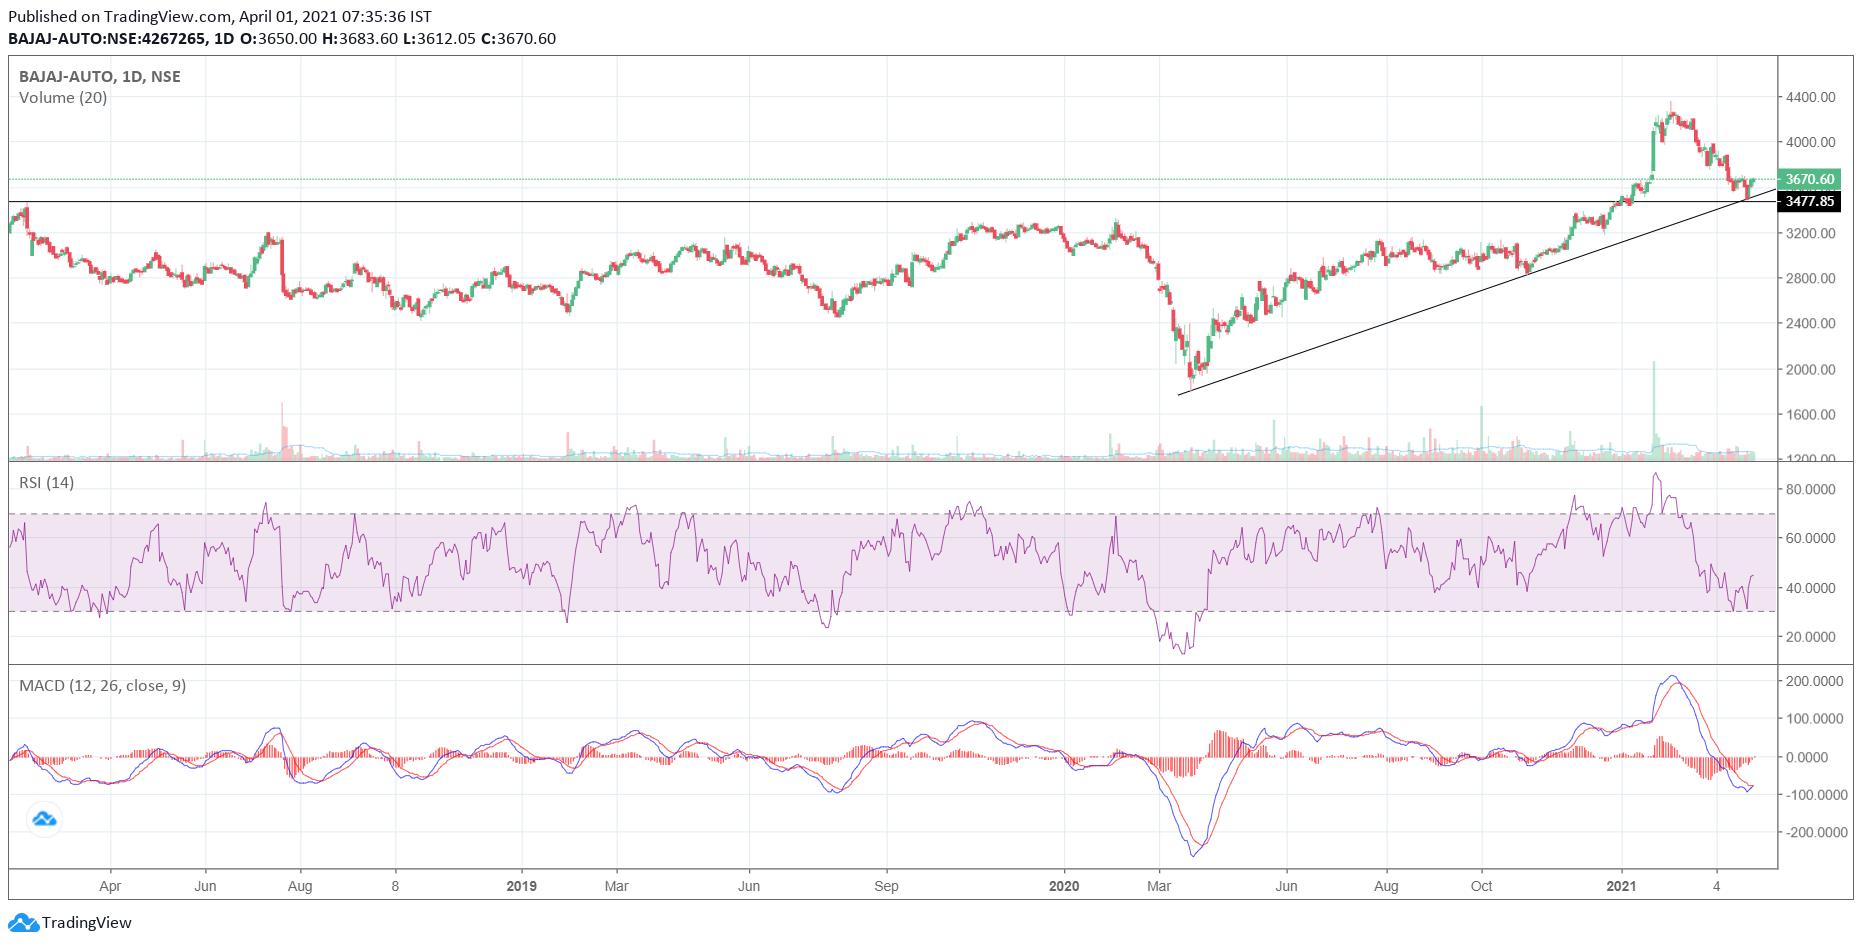This screenshot has height=946, width=1862.
Task: Click the 2800.00 price axis label
Action: click(1811, 278)
